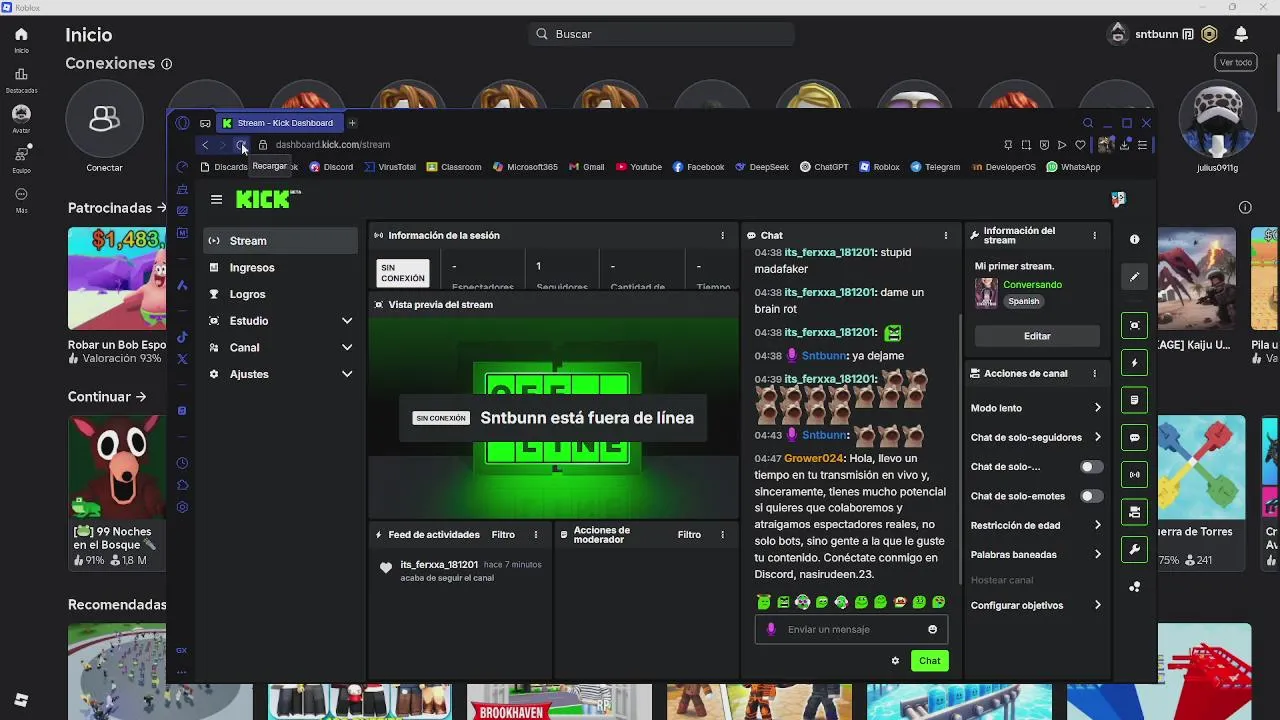Open Información del stream options menu
The width and height of the screenshot is (1280, 720).
click(x=1094, y=235)
